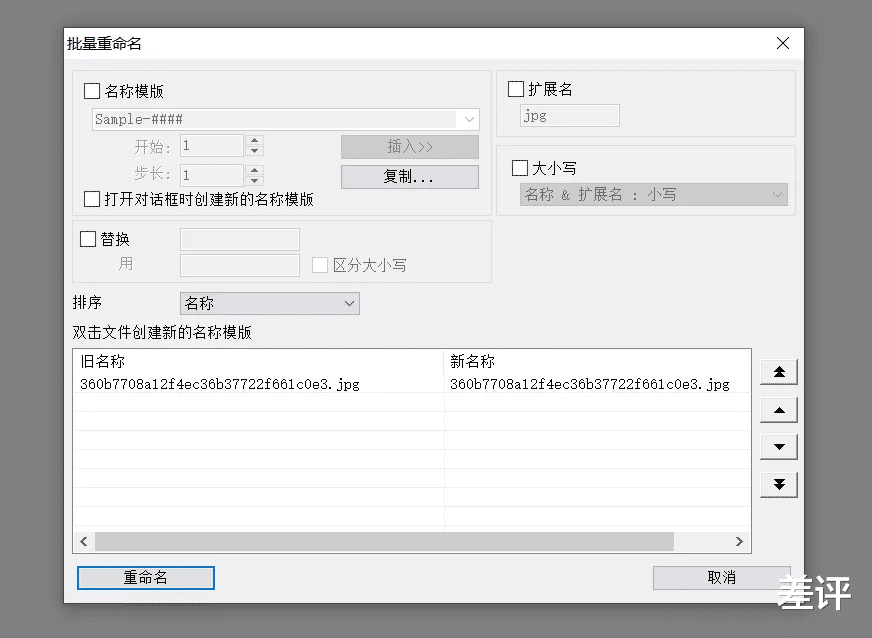Click the 取消 button
The image size is (872, 638).
[721, 577]
